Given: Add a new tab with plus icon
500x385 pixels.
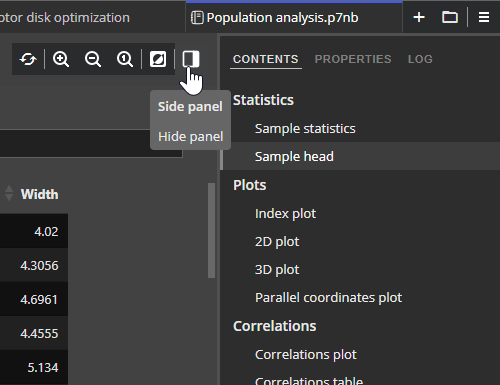Looking at the screenshot, I should 419,17.
